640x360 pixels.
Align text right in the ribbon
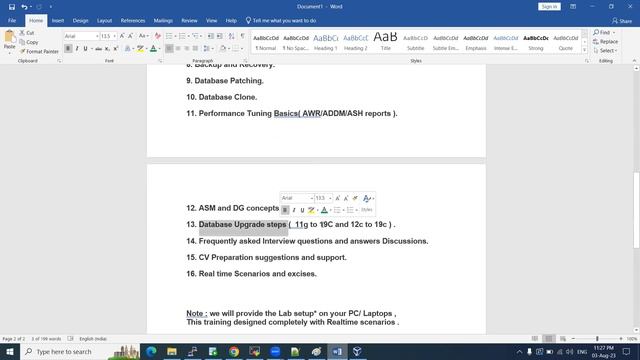click(187, 49)
